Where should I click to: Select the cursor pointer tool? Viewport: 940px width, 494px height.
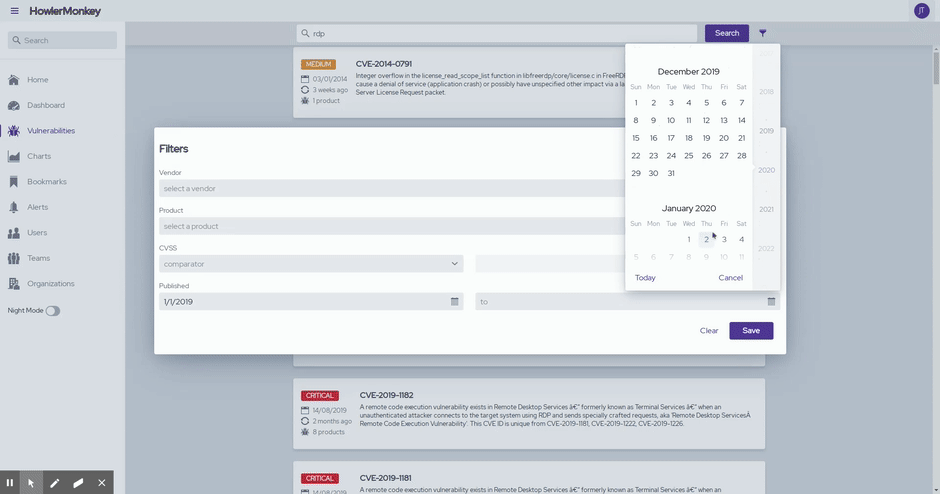point(31,483)
